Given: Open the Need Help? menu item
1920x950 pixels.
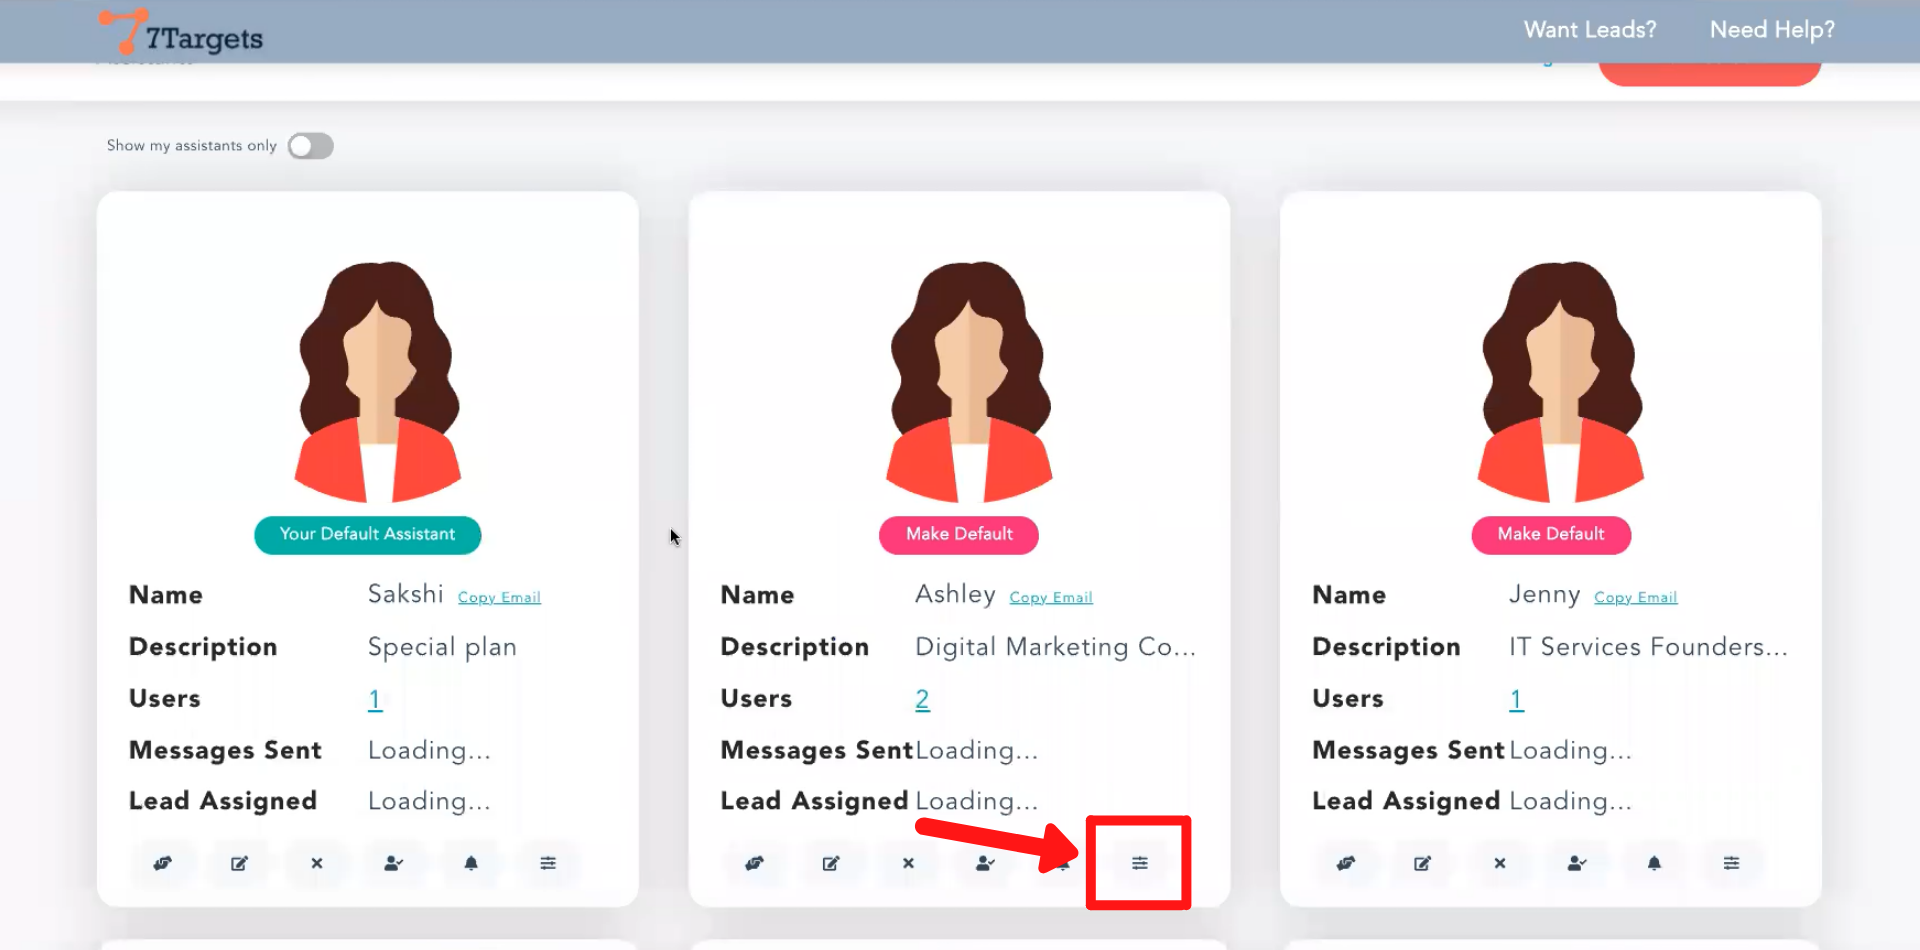Looking at the screenshot, I should (1771, 30).
